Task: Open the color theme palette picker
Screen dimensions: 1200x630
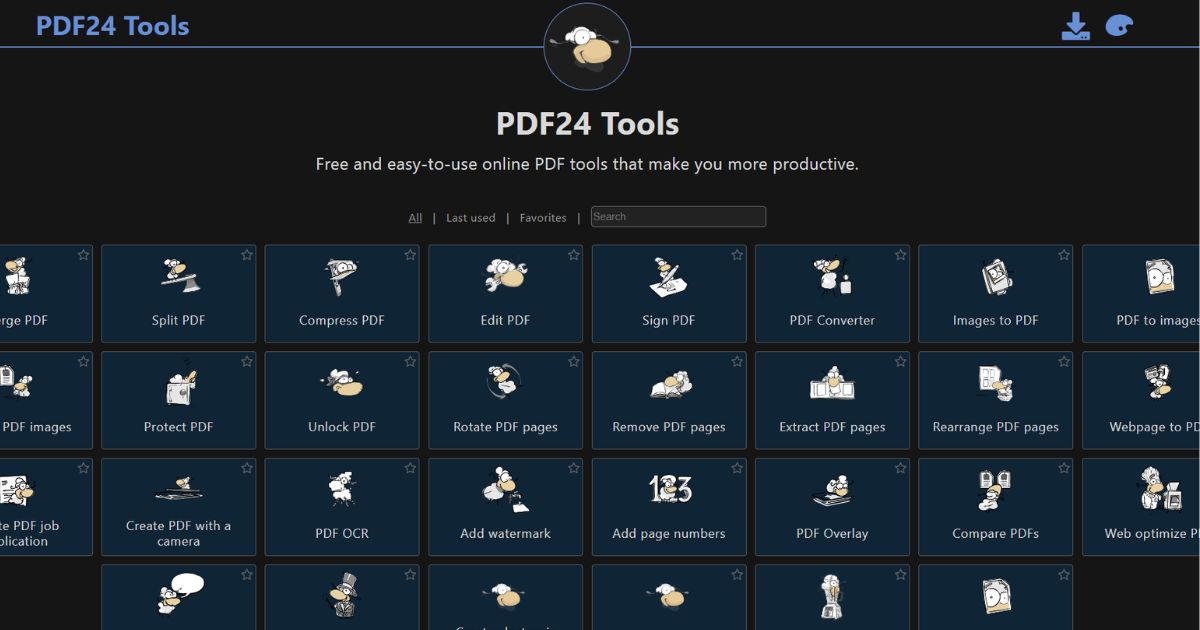Action: [1120, 25]
